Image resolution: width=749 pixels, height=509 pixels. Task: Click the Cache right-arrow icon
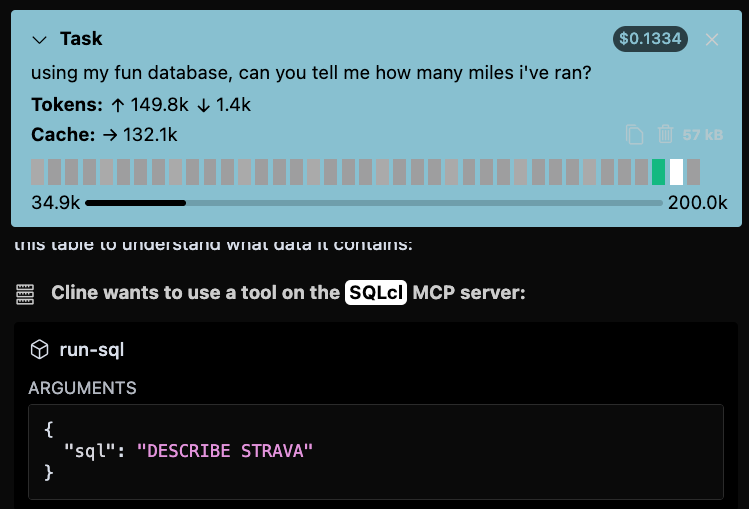(109, 134)
